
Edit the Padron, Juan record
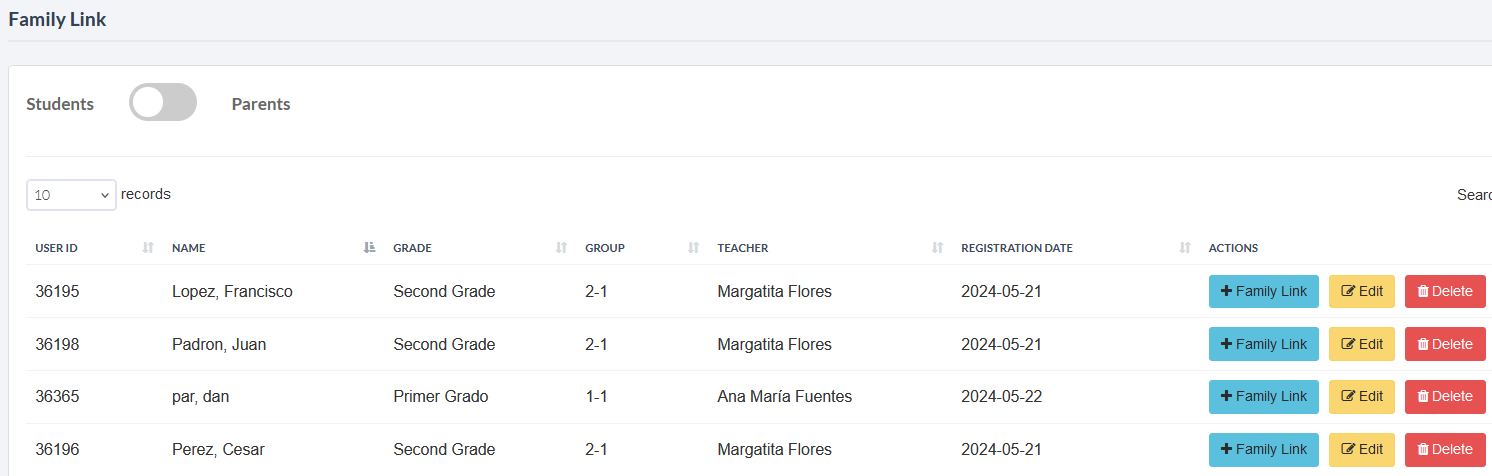pyautogui.click(x=1361, y=344)
